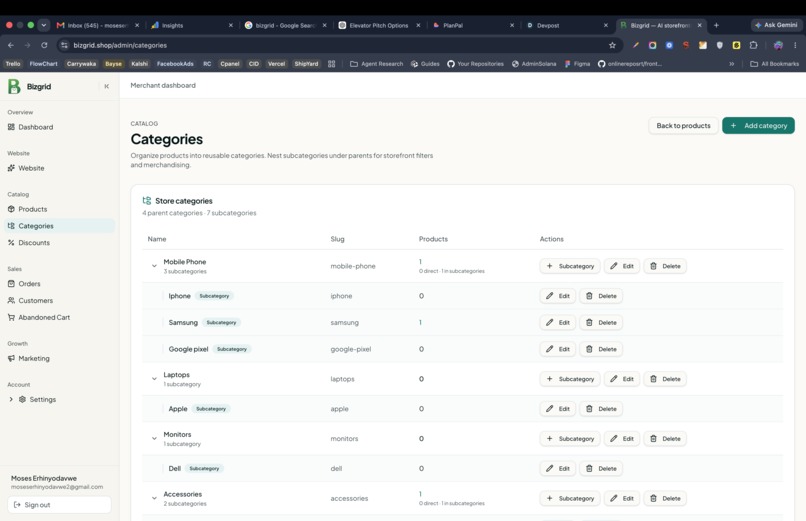Click the Add category button

point(758,125)
